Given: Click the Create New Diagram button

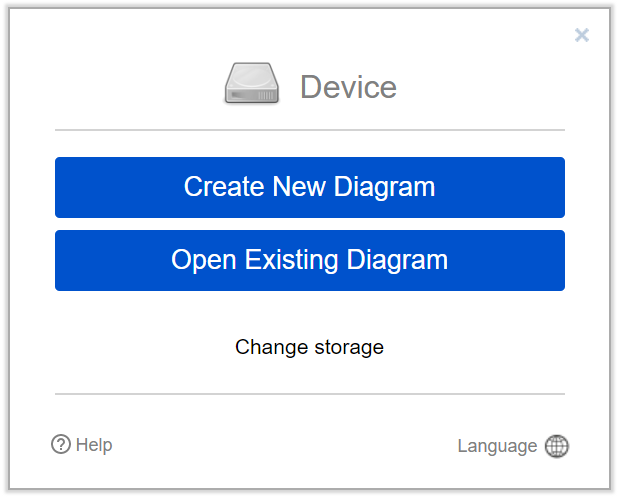Looking at the screenshot, I should coord(310,187).
